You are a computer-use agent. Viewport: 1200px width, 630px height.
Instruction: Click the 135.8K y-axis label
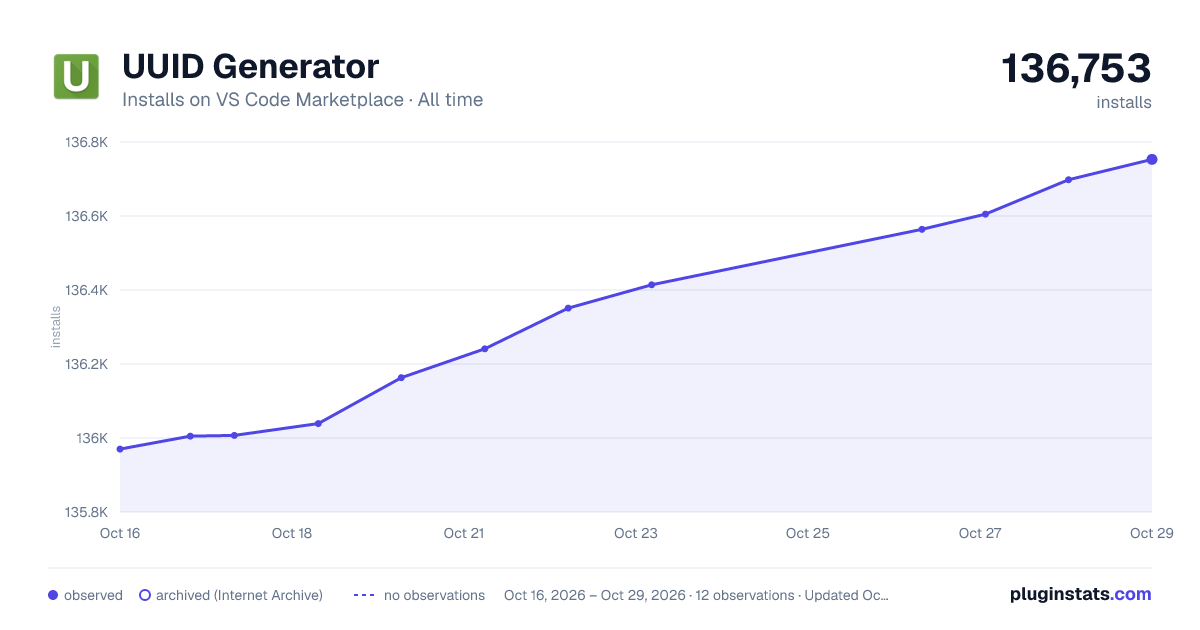86,513
